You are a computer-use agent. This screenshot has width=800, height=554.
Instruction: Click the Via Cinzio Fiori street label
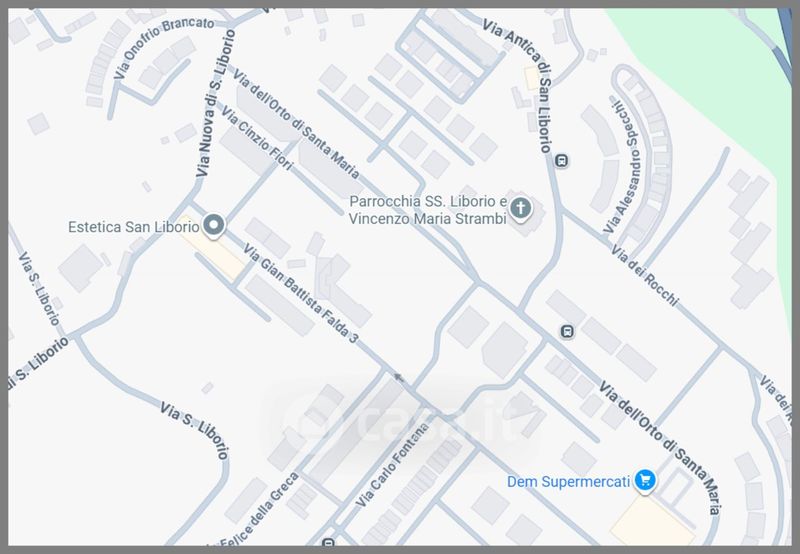coord(257,138)
